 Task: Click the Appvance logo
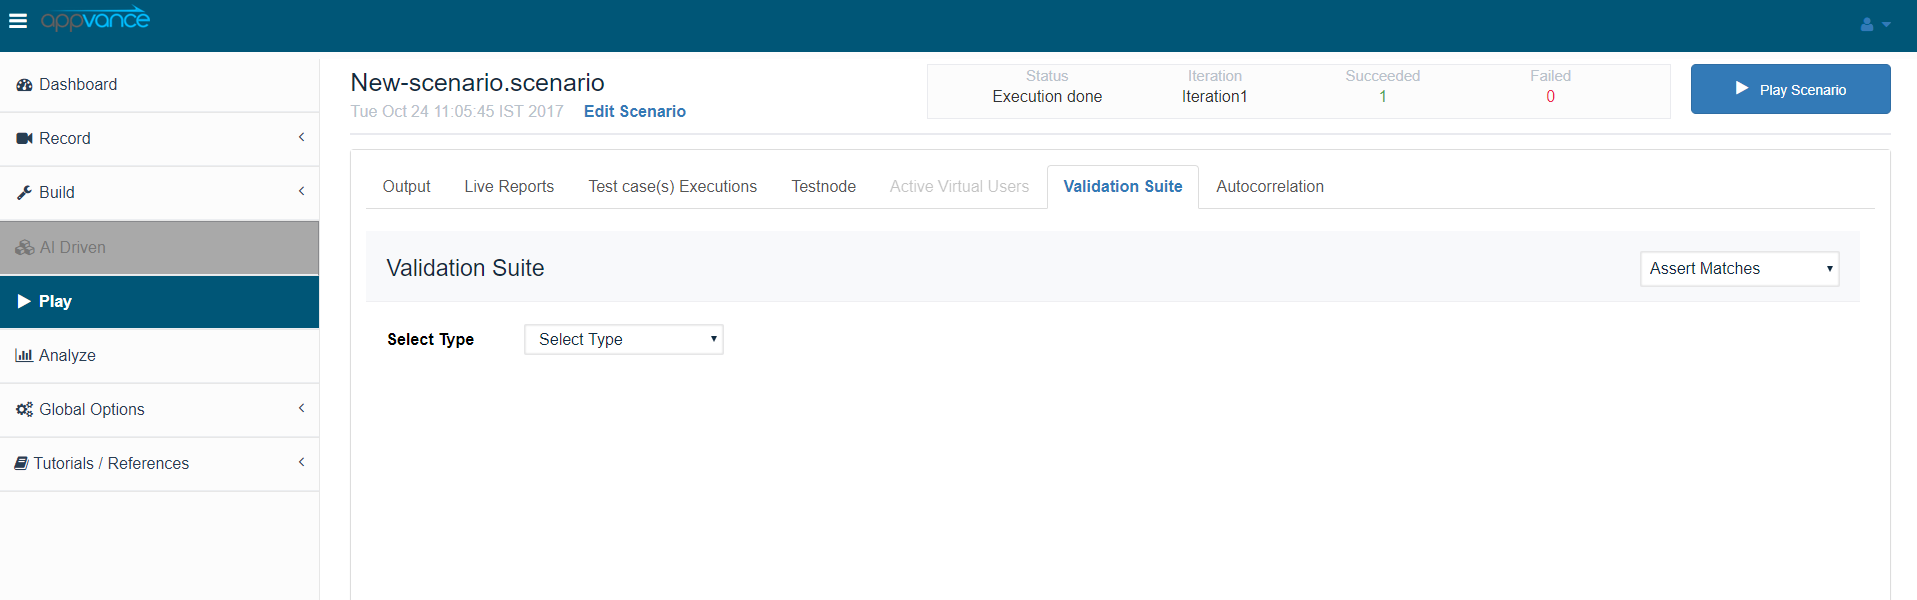(95, 20)
